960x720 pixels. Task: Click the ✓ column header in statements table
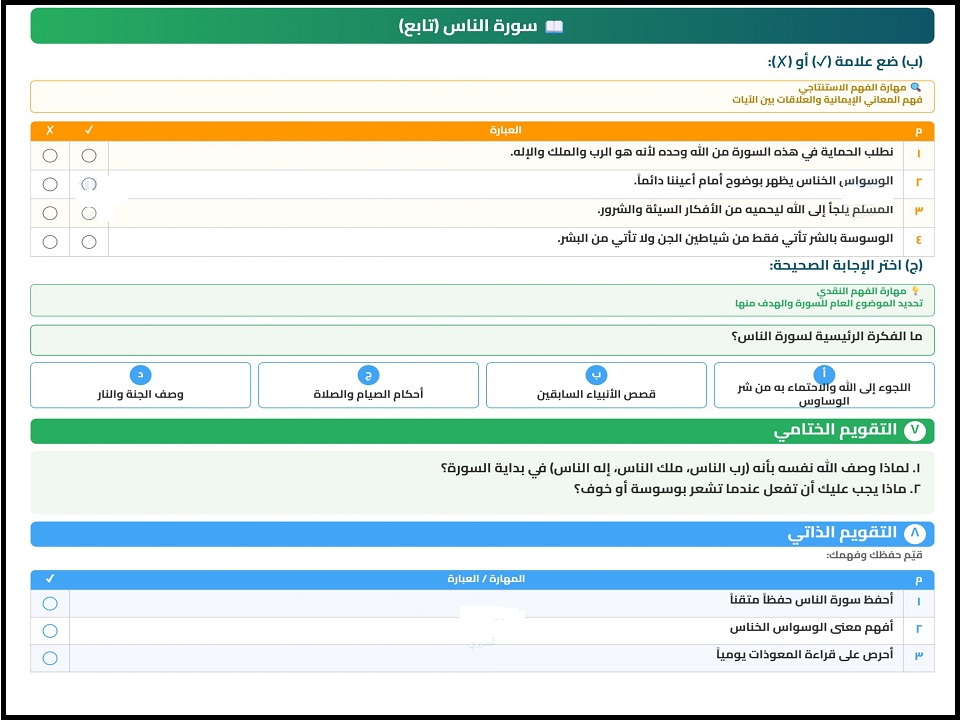click(89, 130)
